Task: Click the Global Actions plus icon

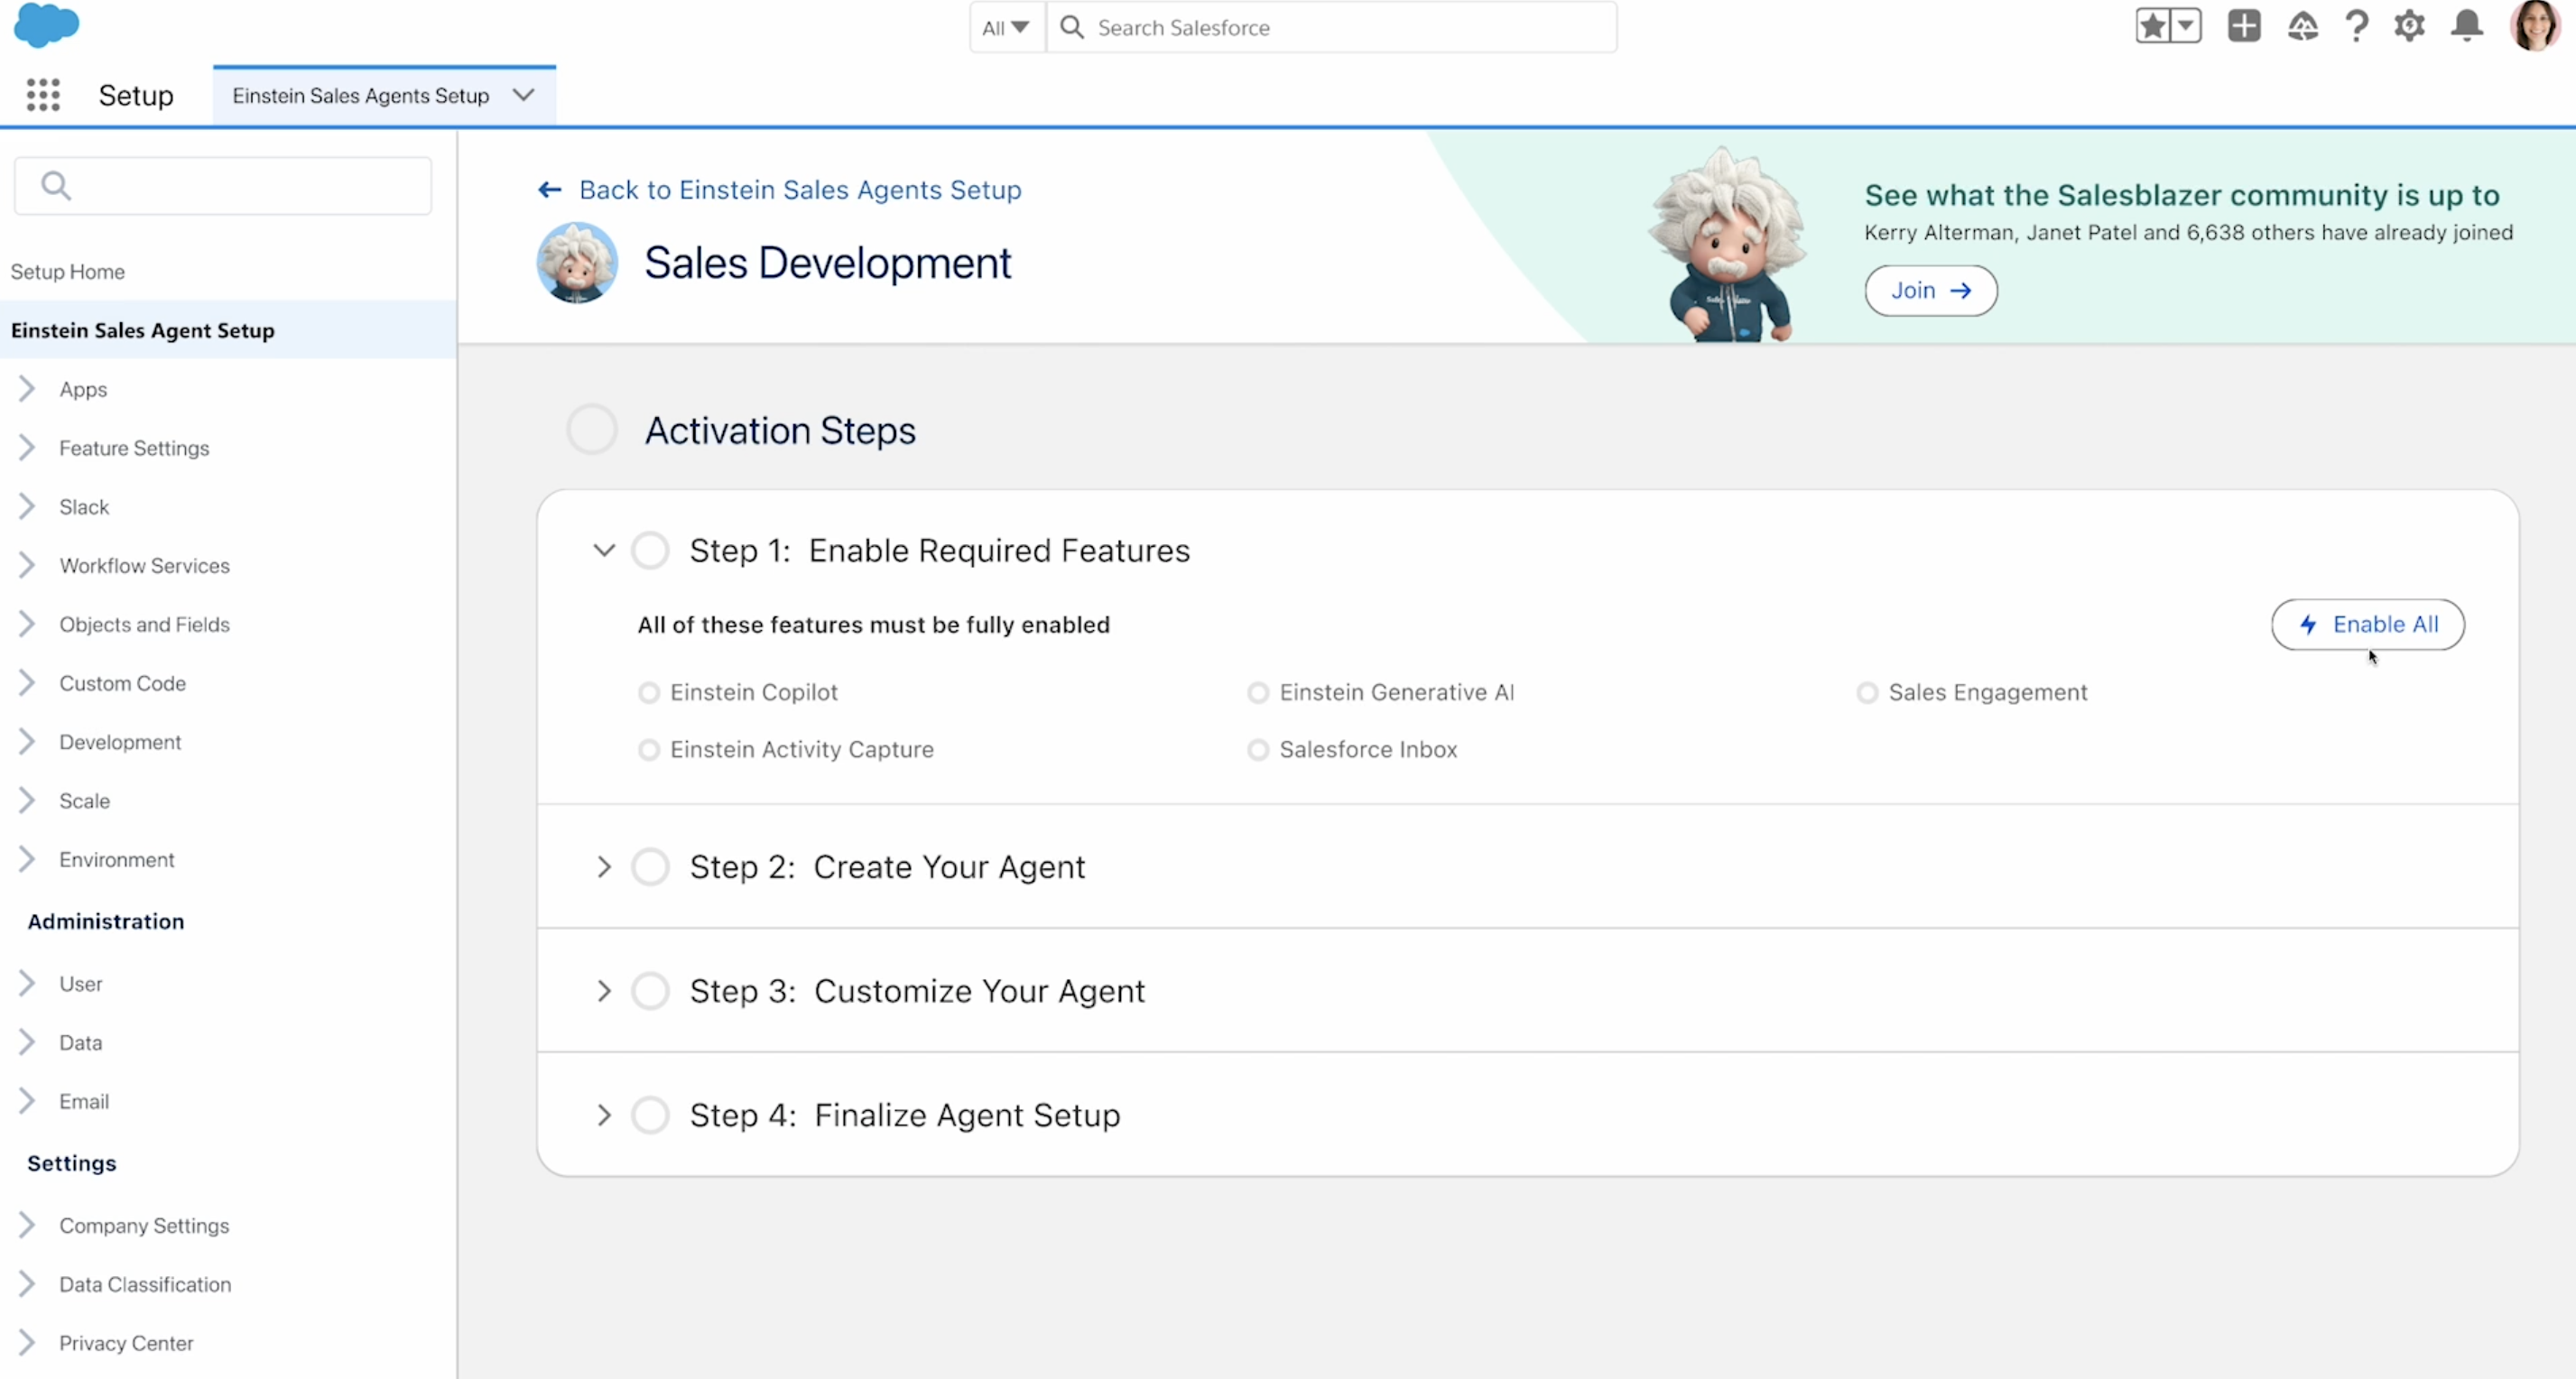Action: 2243,26
